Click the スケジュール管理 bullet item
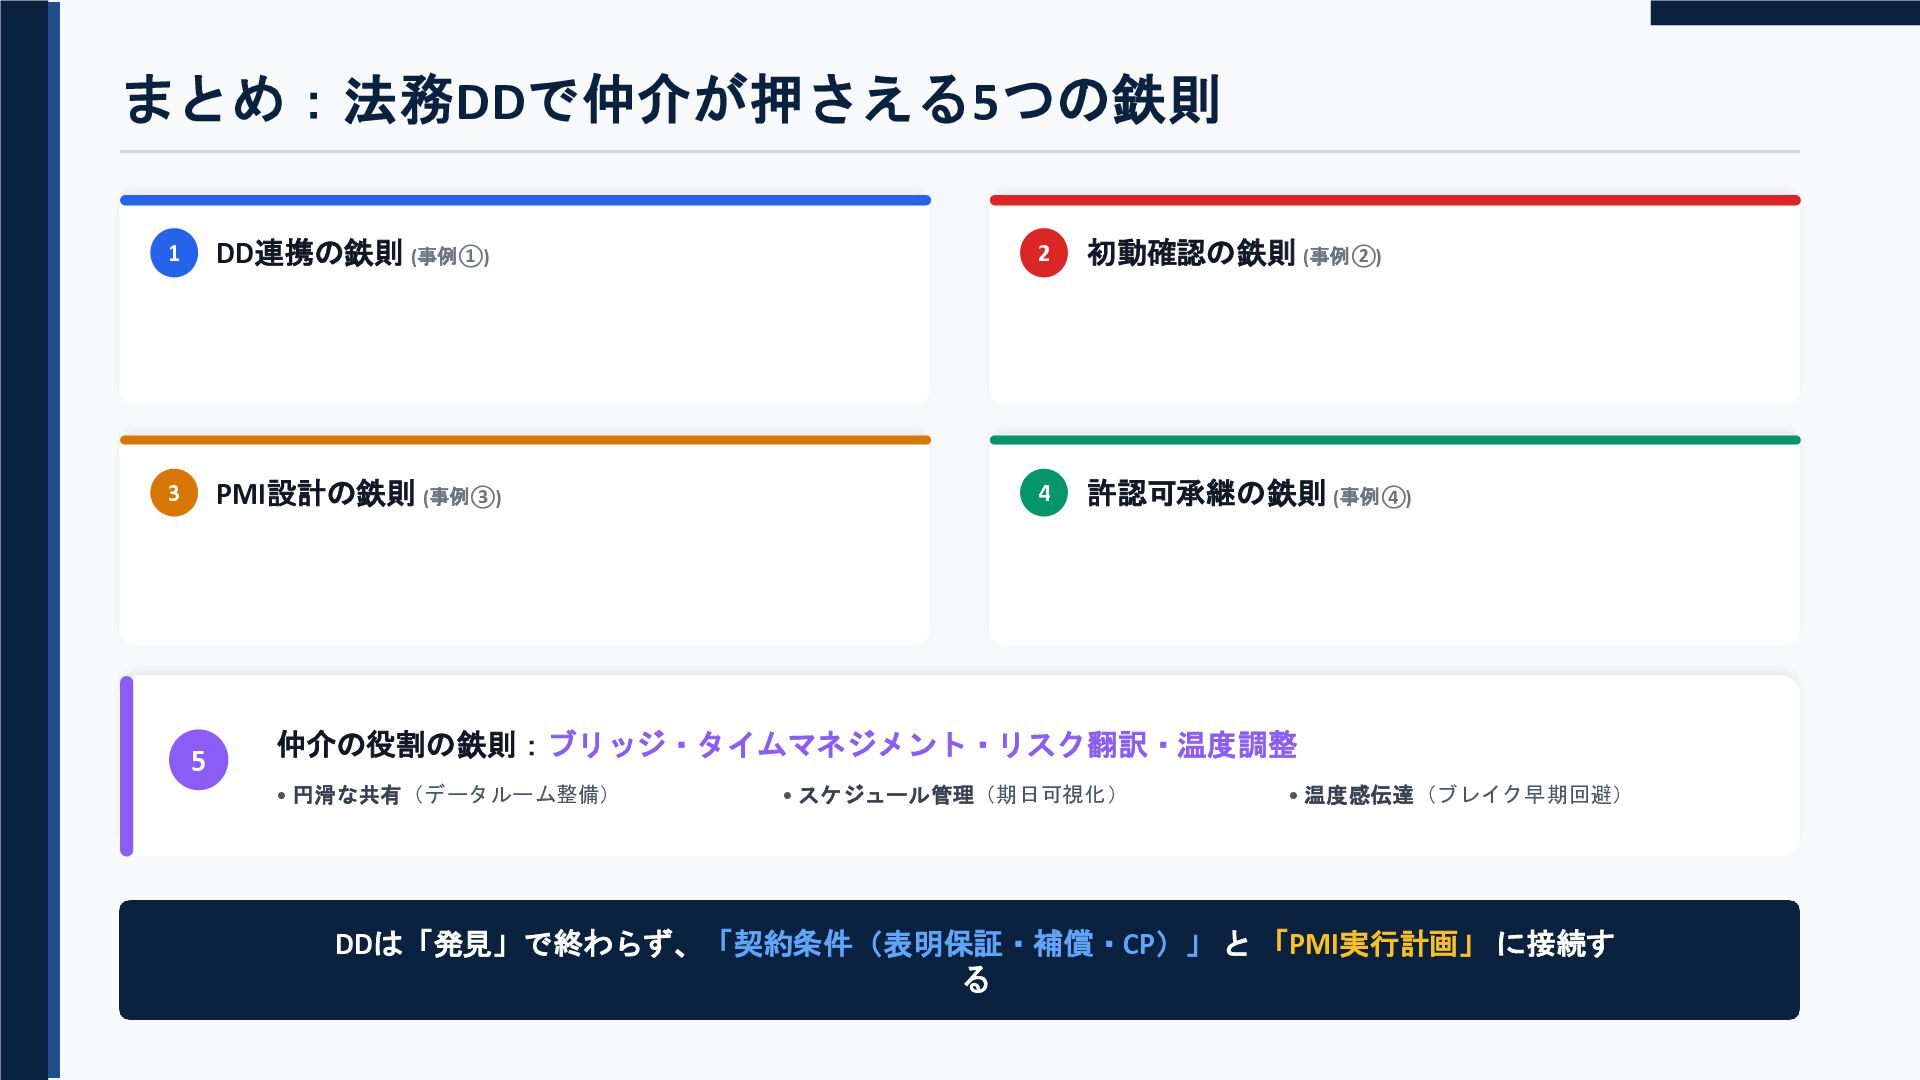 point(950,795)
